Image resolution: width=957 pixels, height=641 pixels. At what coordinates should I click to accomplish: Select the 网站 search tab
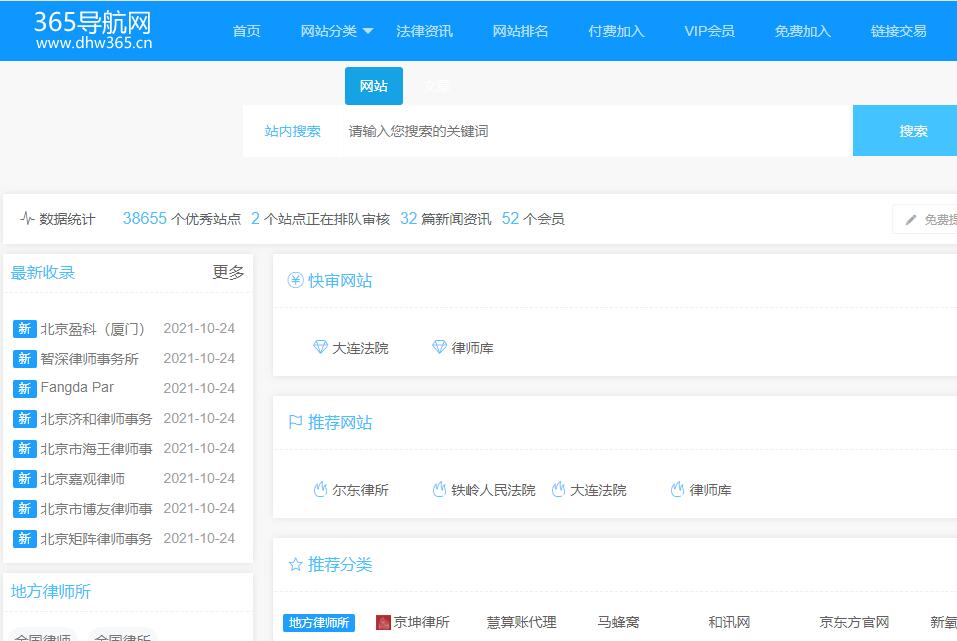(373, 87)
